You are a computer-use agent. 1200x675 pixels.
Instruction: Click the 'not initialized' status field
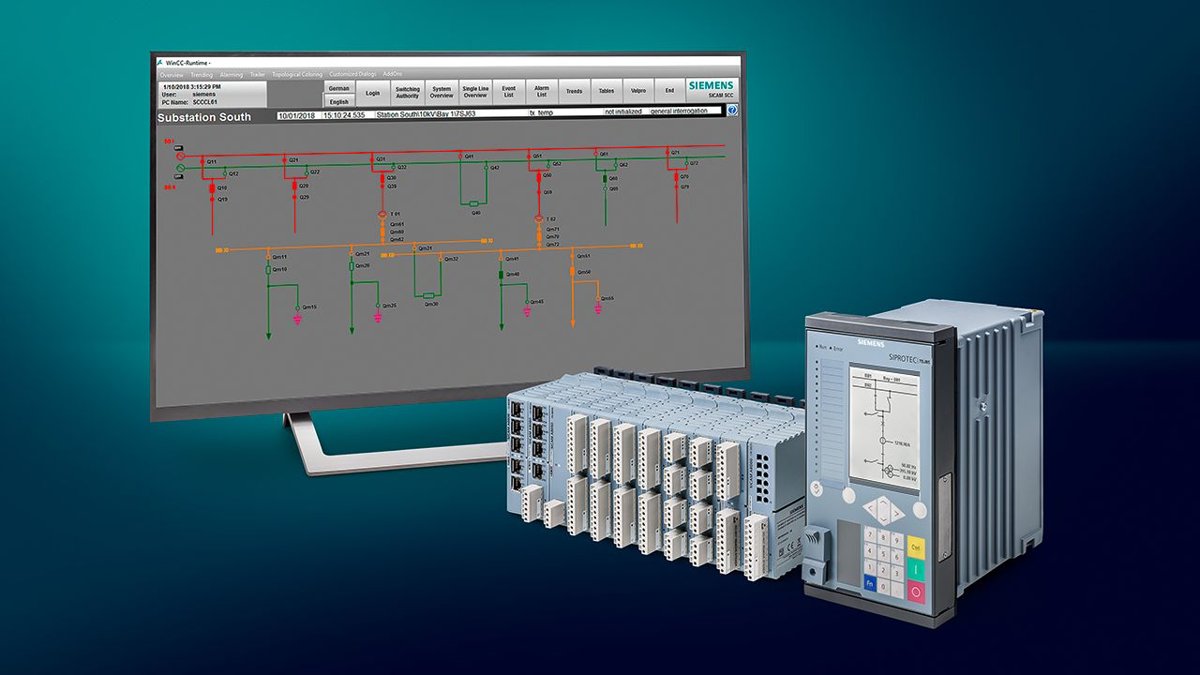click(x=623, y=111)
